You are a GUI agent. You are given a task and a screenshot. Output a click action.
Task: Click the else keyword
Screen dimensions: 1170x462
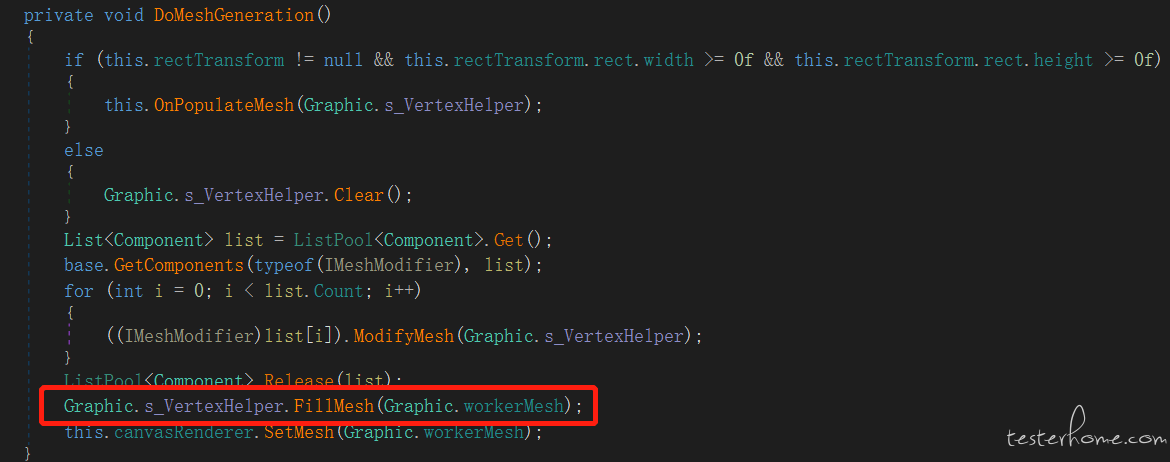pos(84,151)
